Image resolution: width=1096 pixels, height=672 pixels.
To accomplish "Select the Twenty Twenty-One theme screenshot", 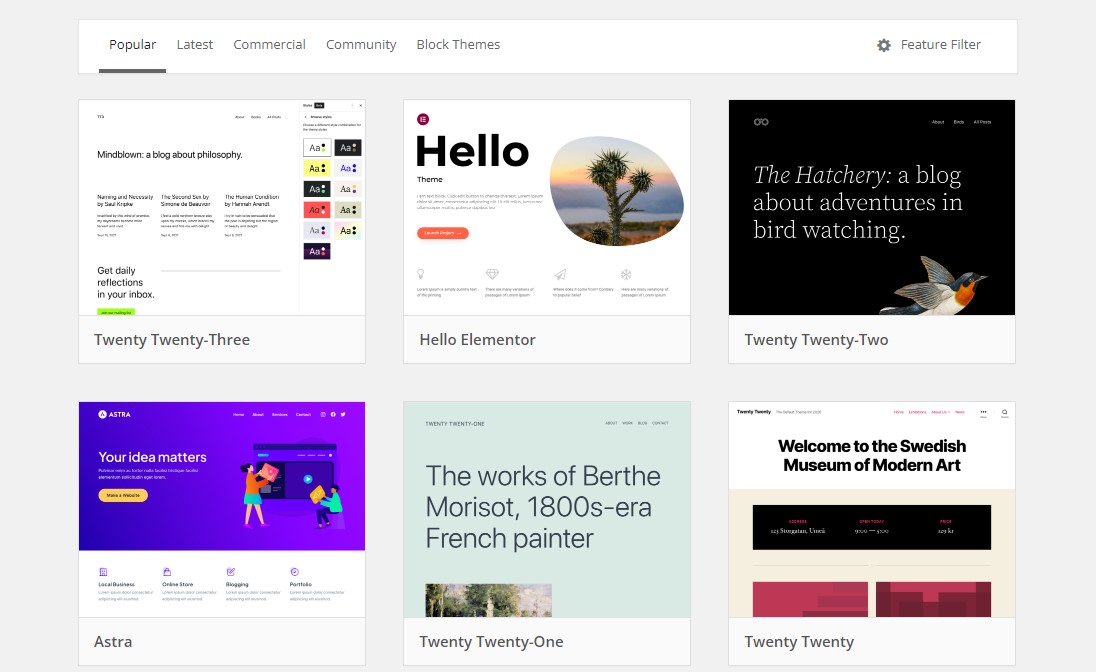I will (547, 510).
